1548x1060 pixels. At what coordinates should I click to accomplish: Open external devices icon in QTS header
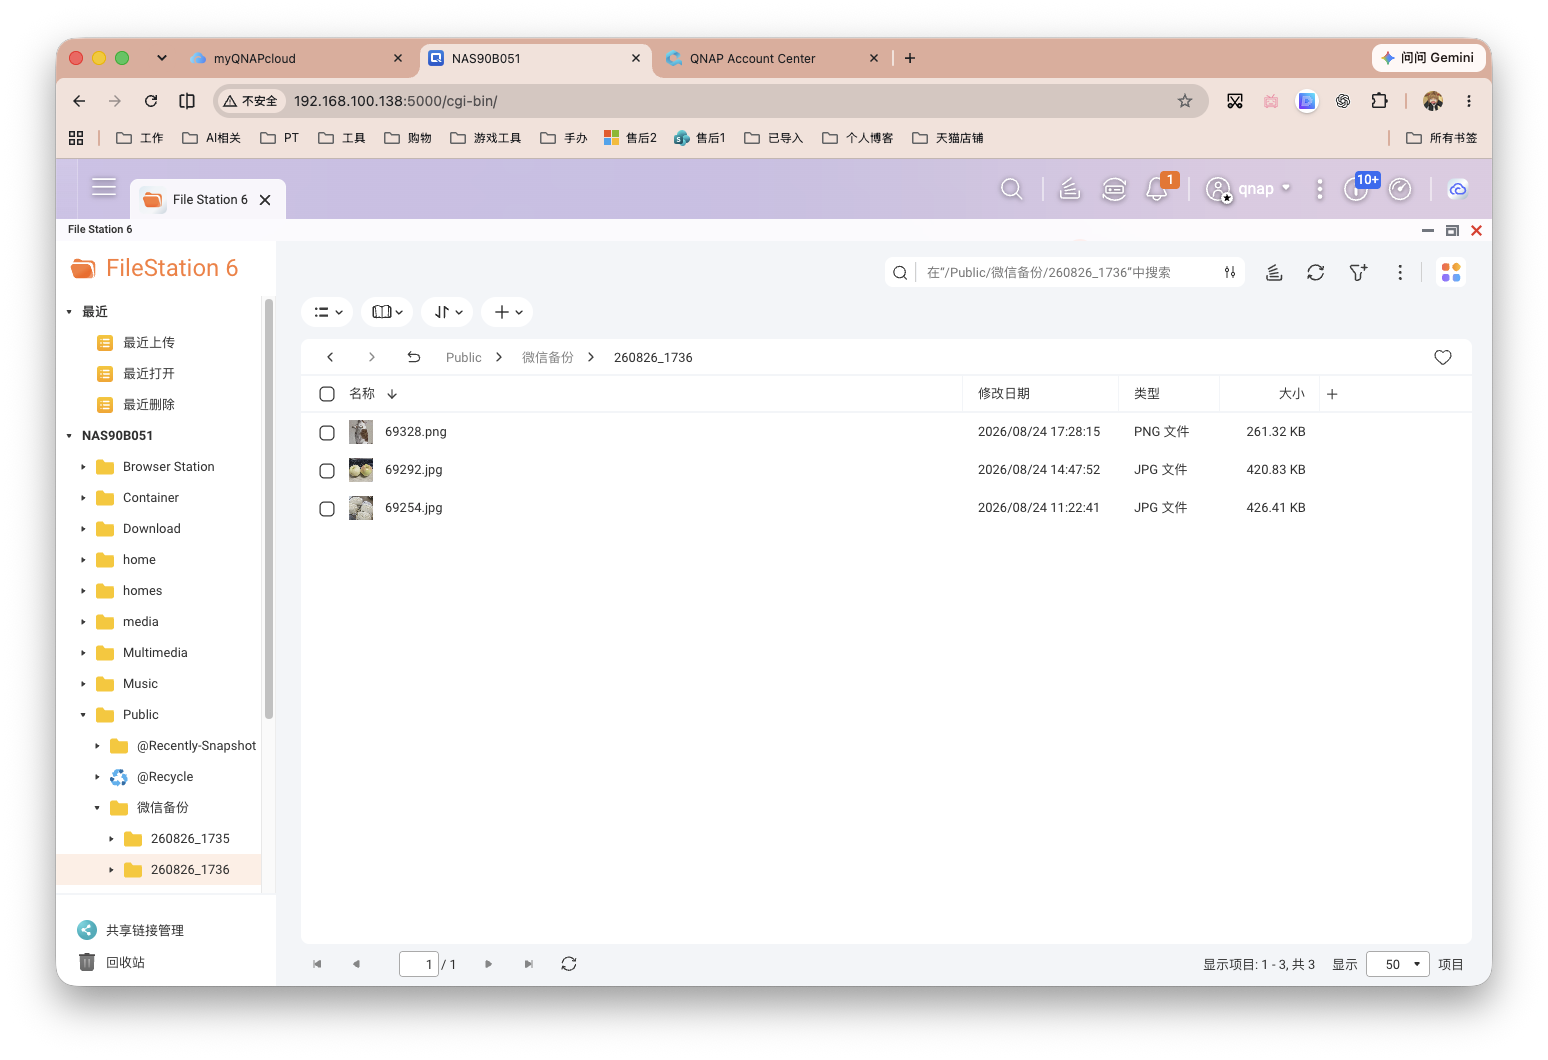pyautogui.click(x=1114, y=189)
